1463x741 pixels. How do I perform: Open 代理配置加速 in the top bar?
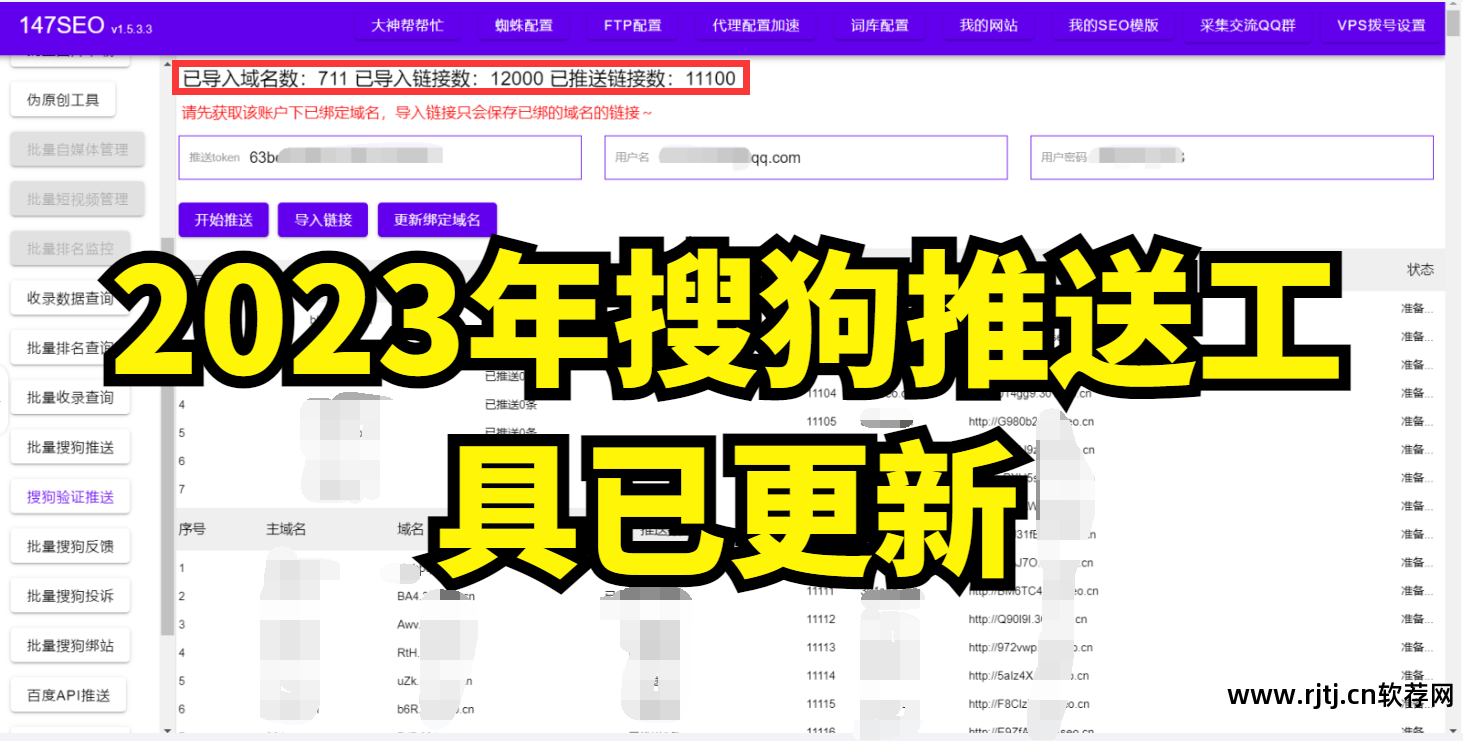tap(756, 25)
